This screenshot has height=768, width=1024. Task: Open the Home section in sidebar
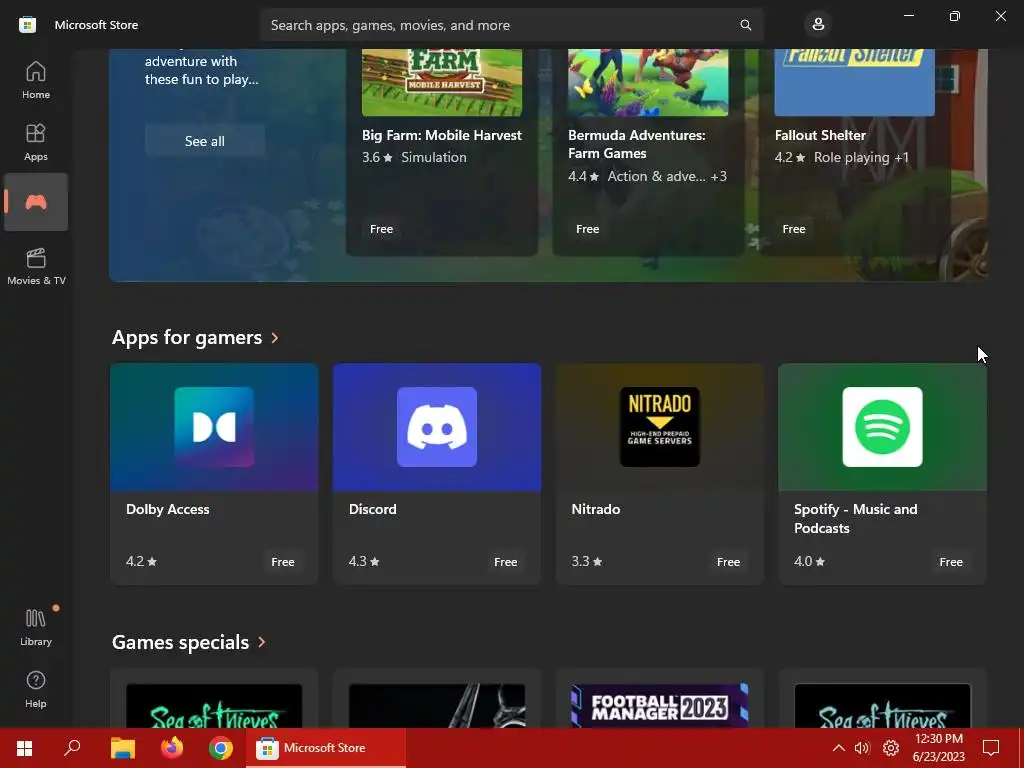36,80
